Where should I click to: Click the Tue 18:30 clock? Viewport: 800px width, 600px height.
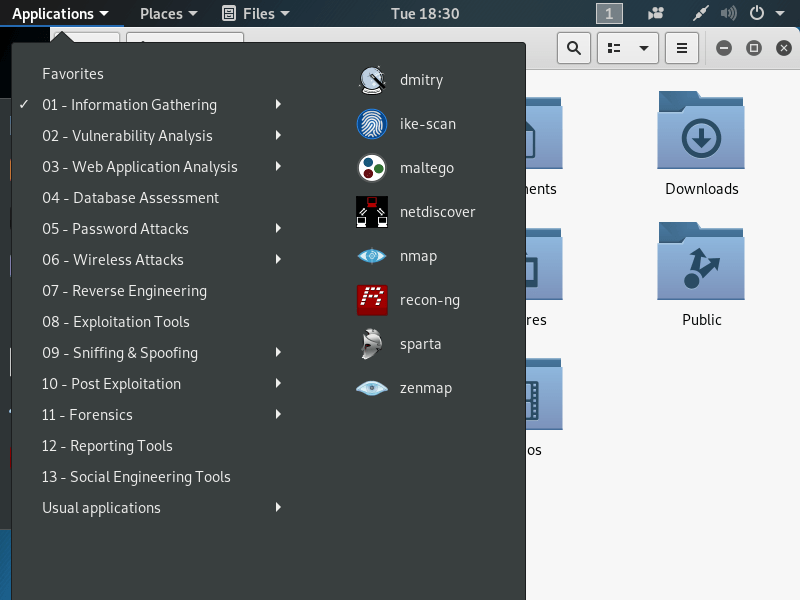click(425, 14)
